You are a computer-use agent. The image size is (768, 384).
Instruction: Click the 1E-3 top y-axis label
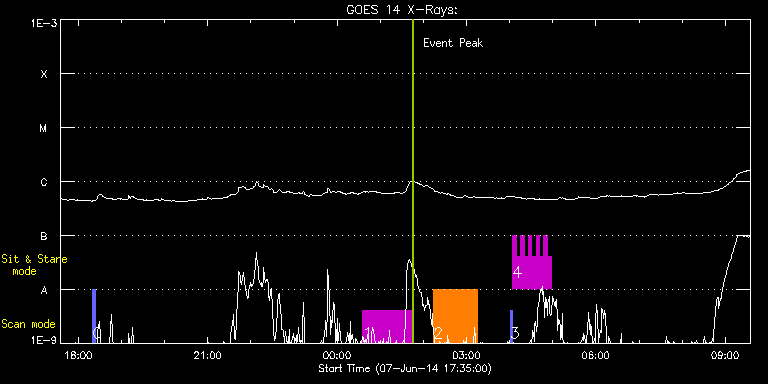click(x=44, y=23)
